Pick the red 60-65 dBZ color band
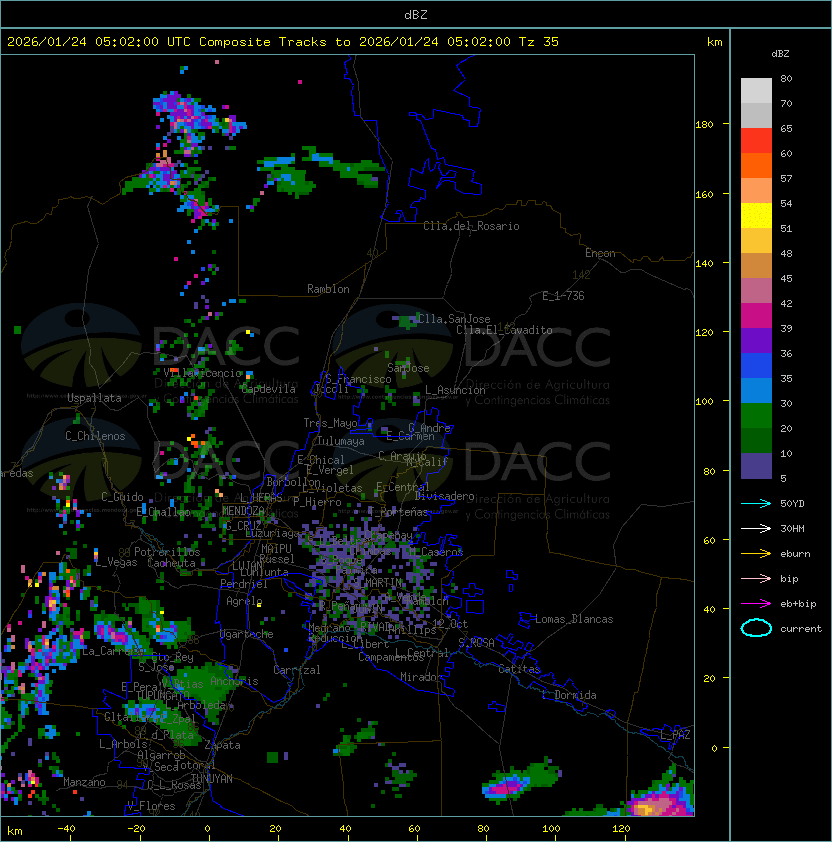The width and height of the screenshot is (832, 842). 756,141
